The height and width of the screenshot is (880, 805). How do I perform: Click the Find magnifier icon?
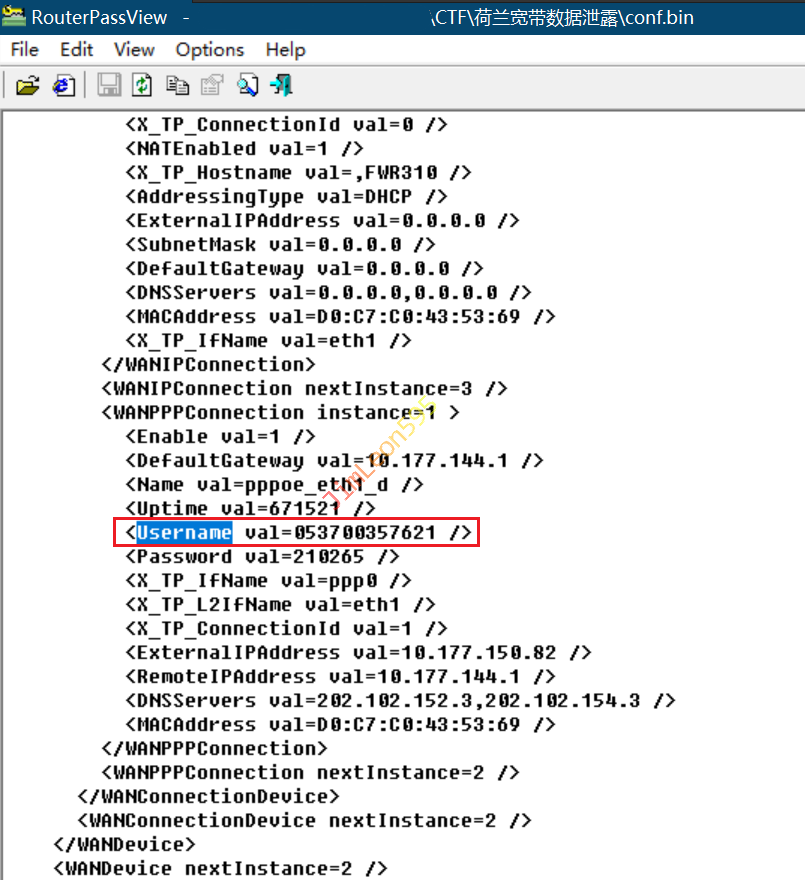tap(247, 86)
